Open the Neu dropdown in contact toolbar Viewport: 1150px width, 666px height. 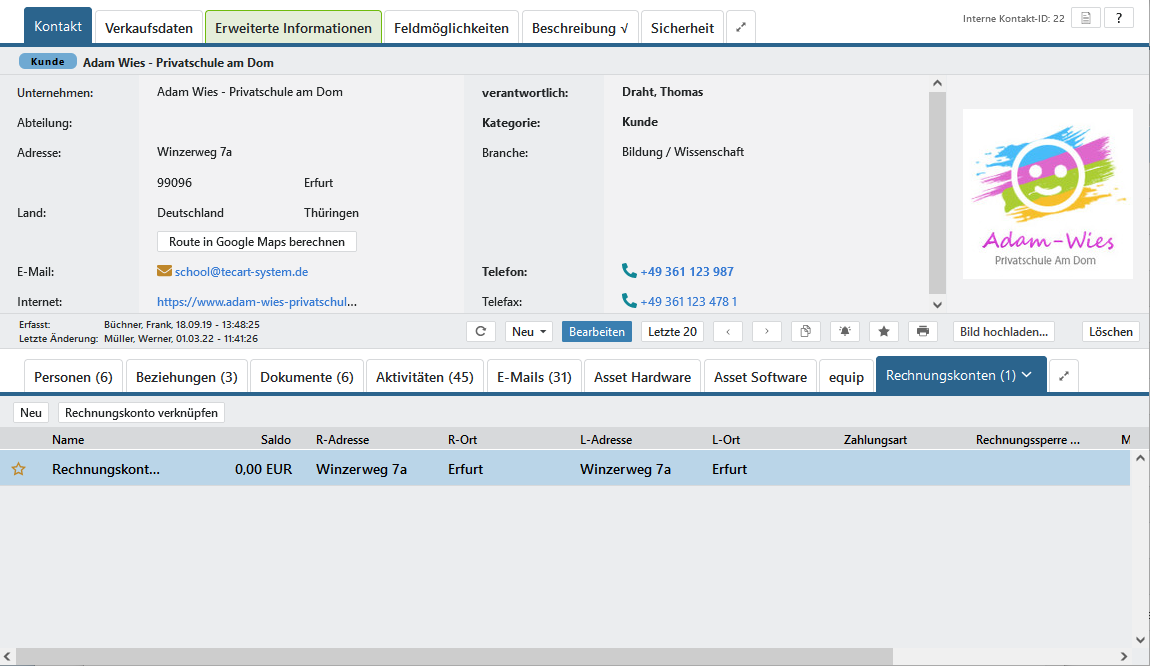click(x=528, y=331)
